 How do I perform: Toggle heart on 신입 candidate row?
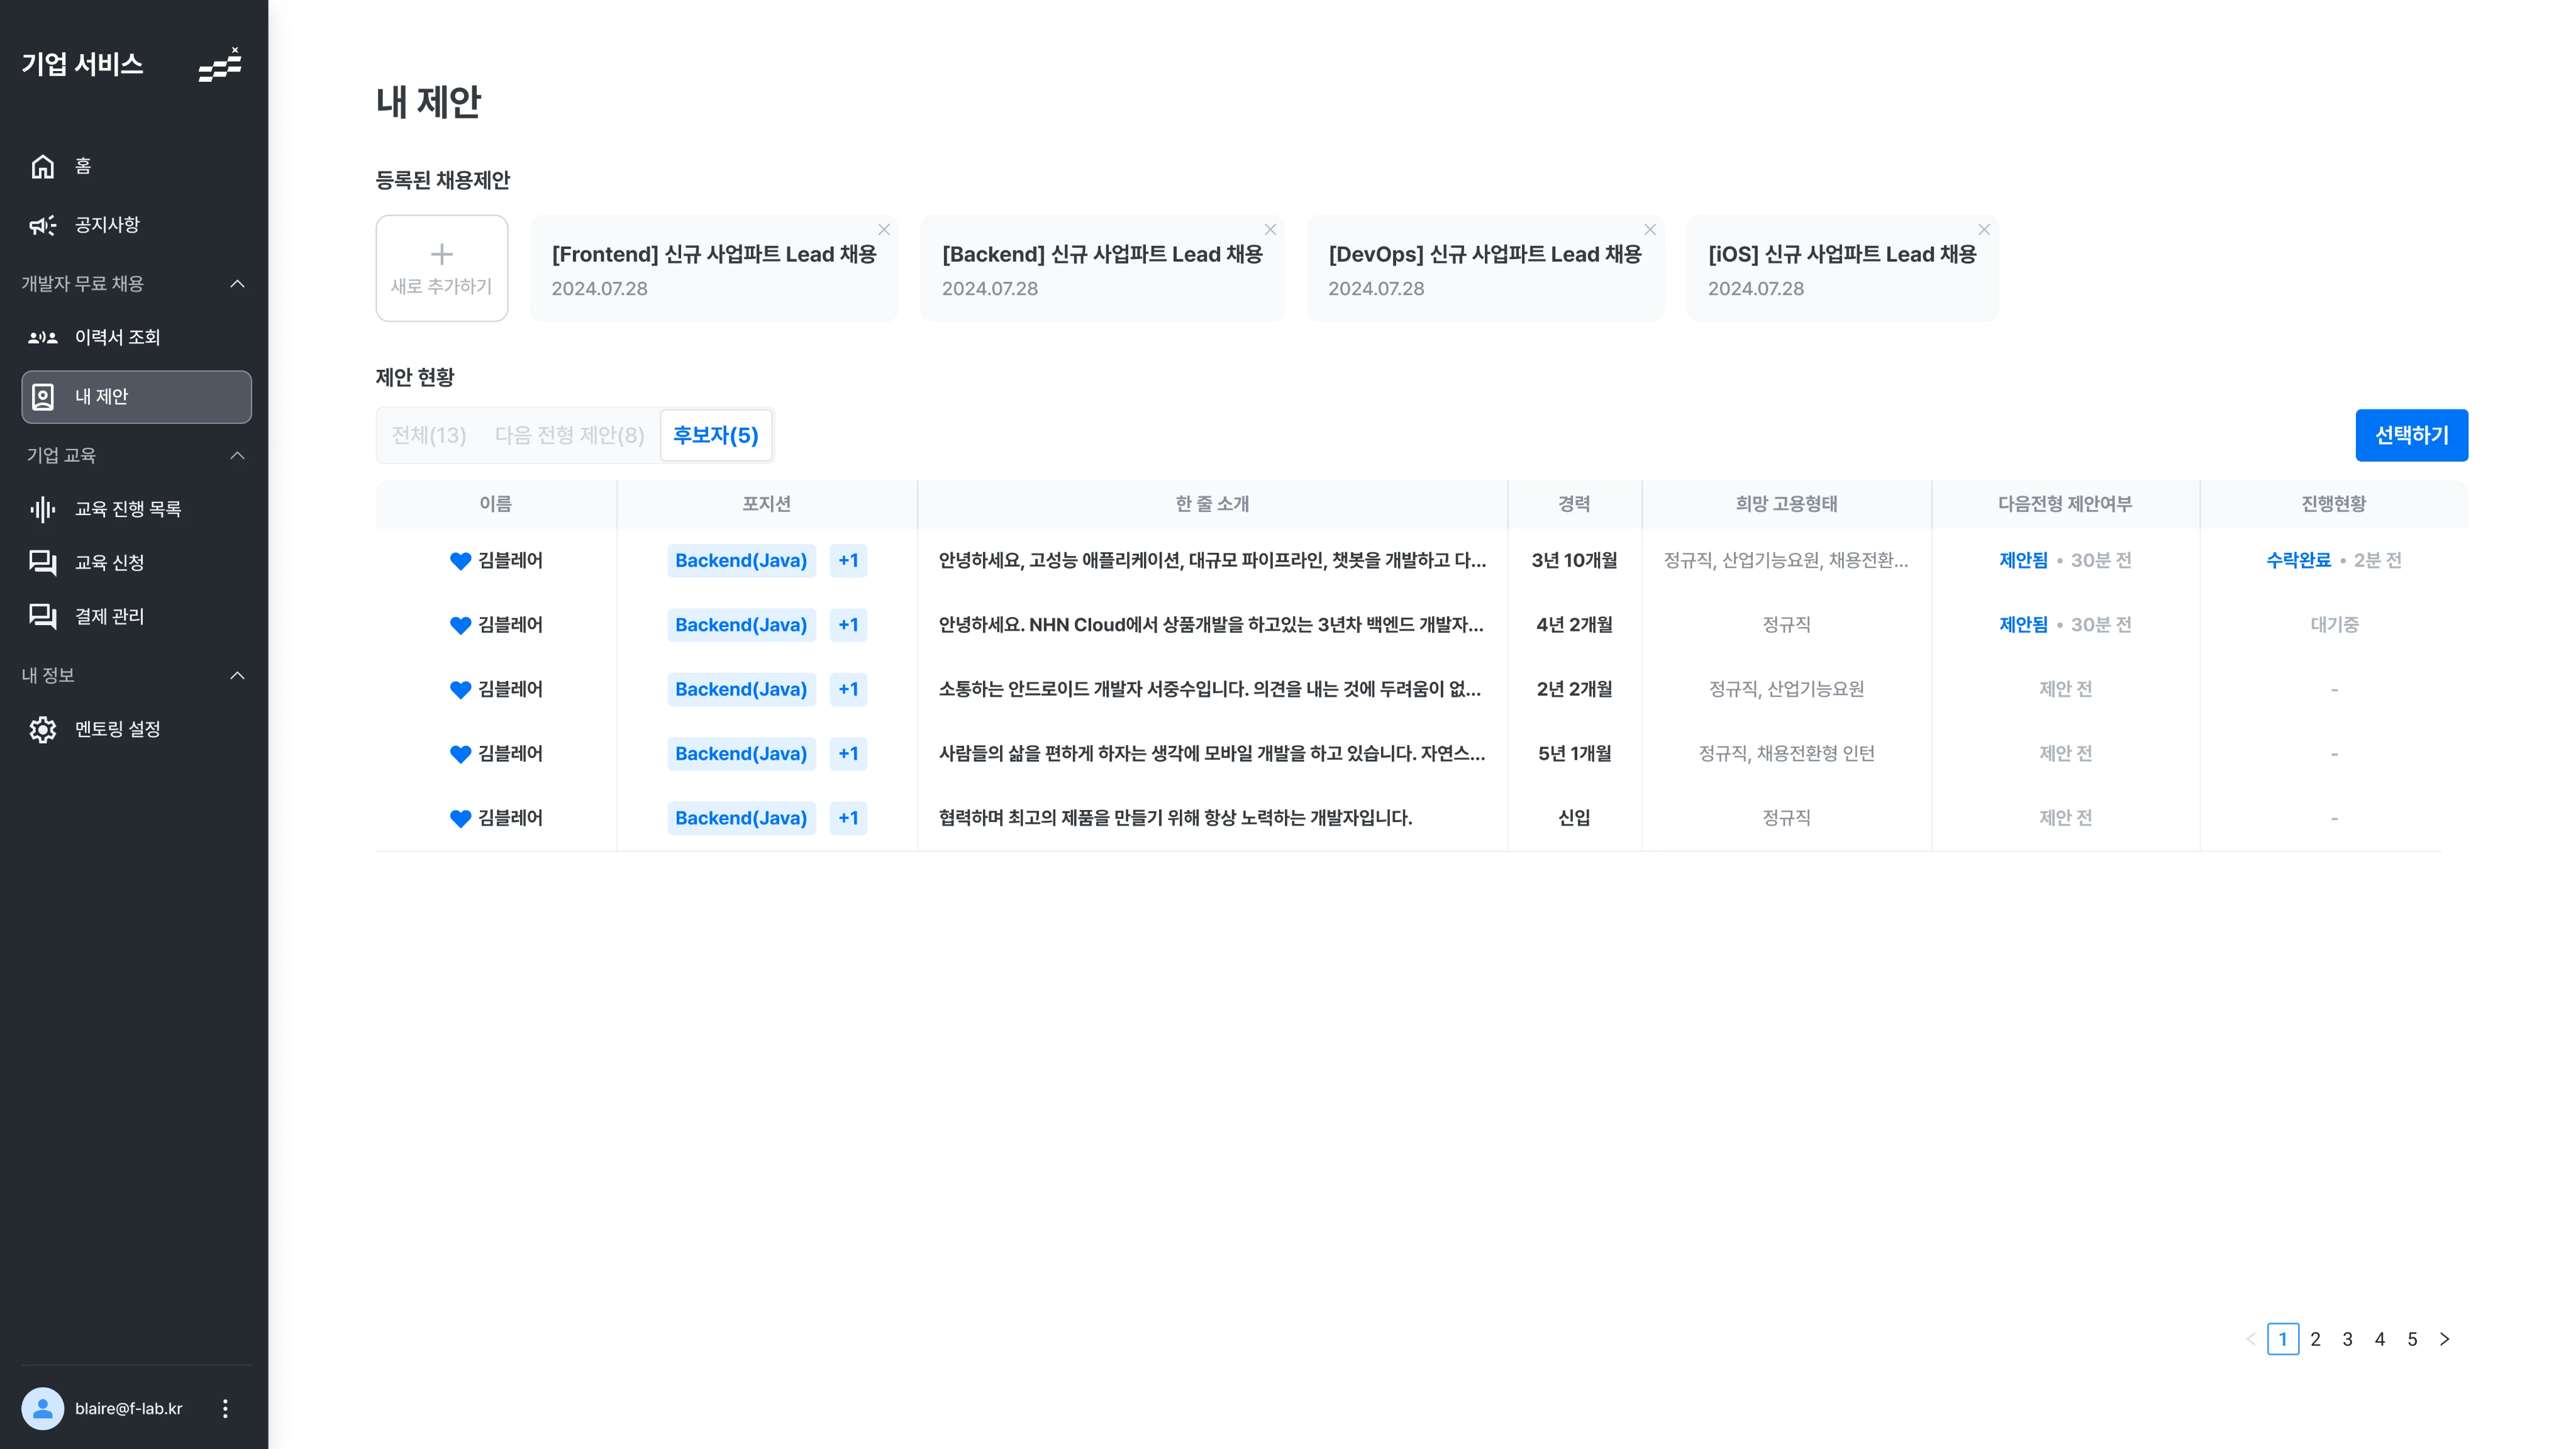pos(460,818)
